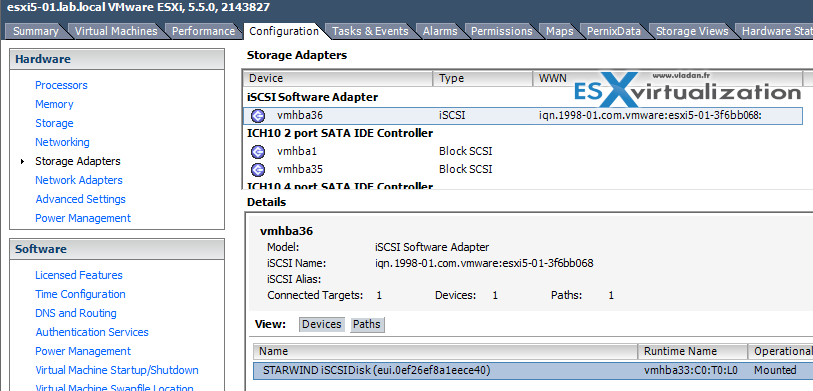
Task: Open the Storage hardware link
Action: click(x=54, y=123)
